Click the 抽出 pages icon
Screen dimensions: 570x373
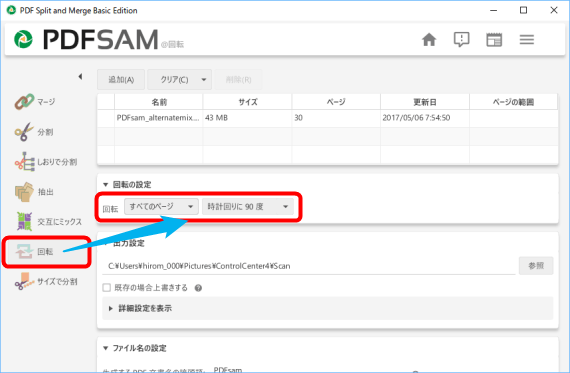click(24, 192)
